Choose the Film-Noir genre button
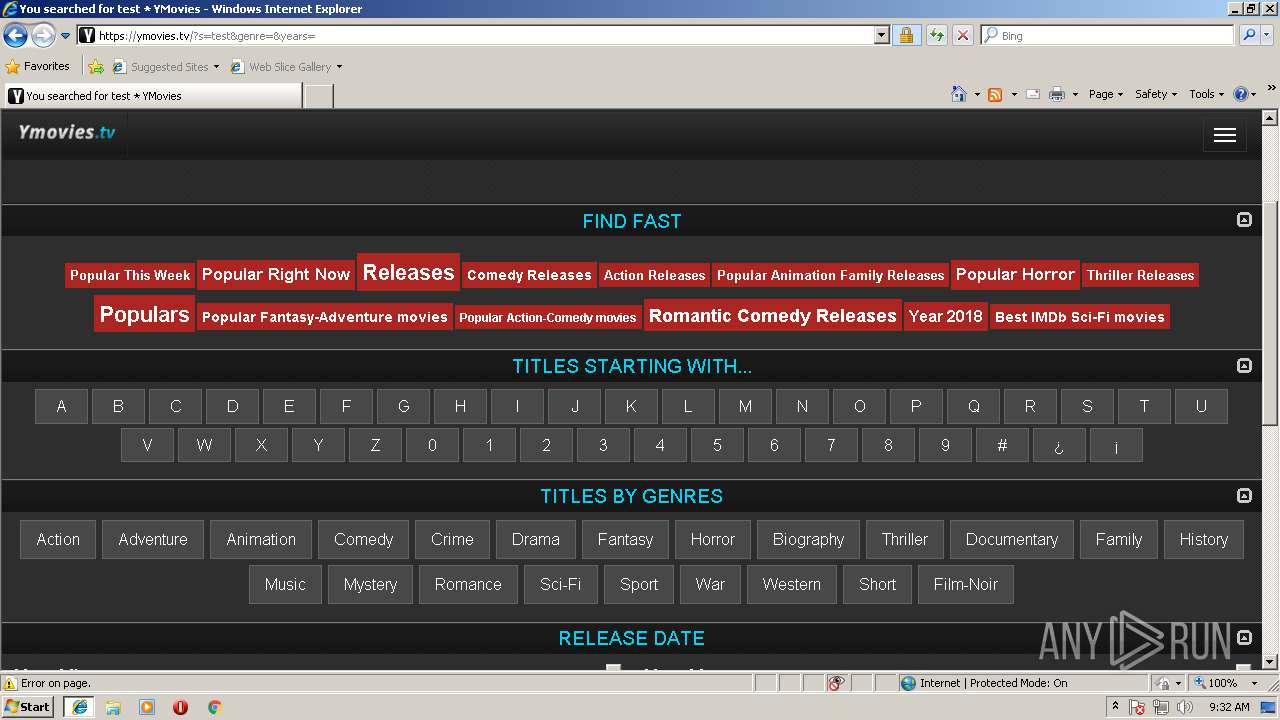The width and height of the screenshot is (1280, 720). click(966, 584)
